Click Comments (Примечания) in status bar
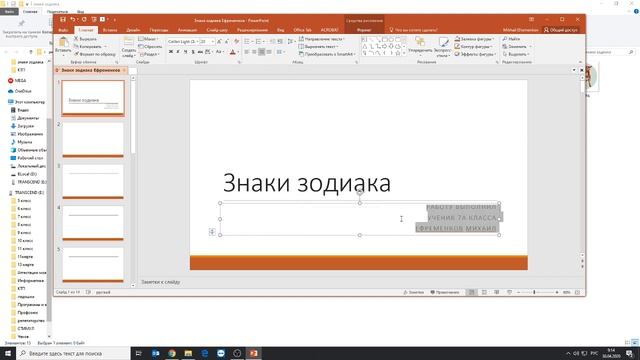Image resolution: width=640 pixels, height=360 pixels. (445, 292)
